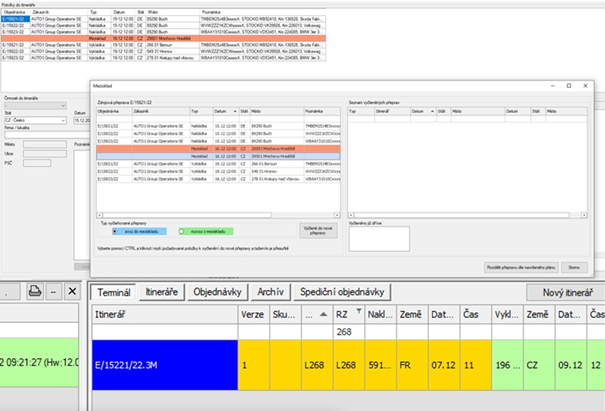Sort source table by Datum column header
This screenshot has width=605, height=411.
pyautogui.click(x=226, y=111)
